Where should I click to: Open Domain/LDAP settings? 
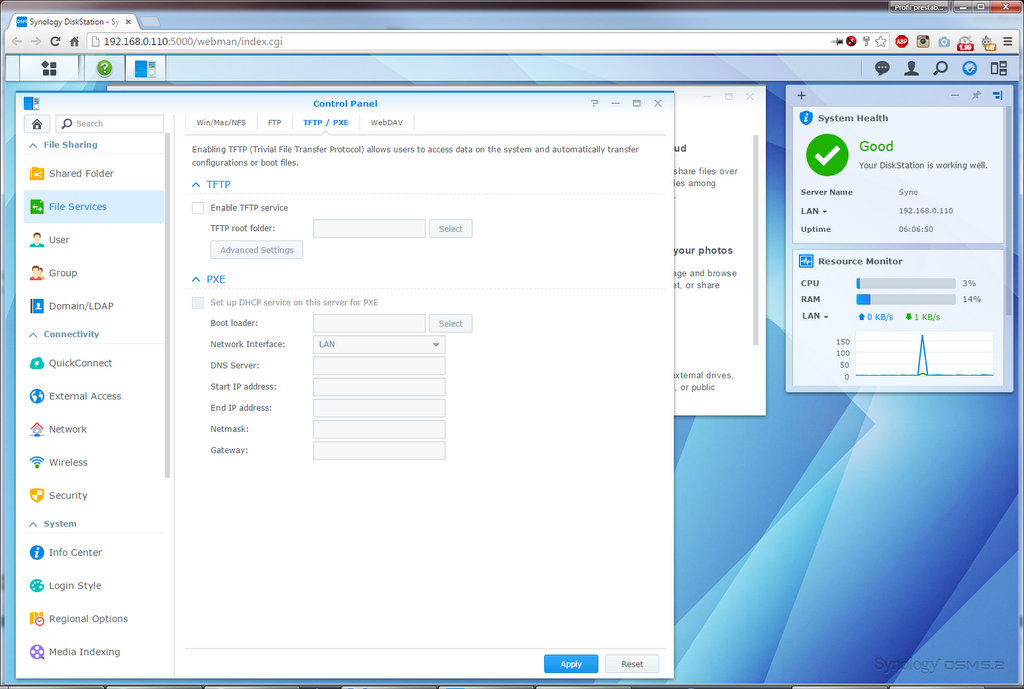(94, 306)
